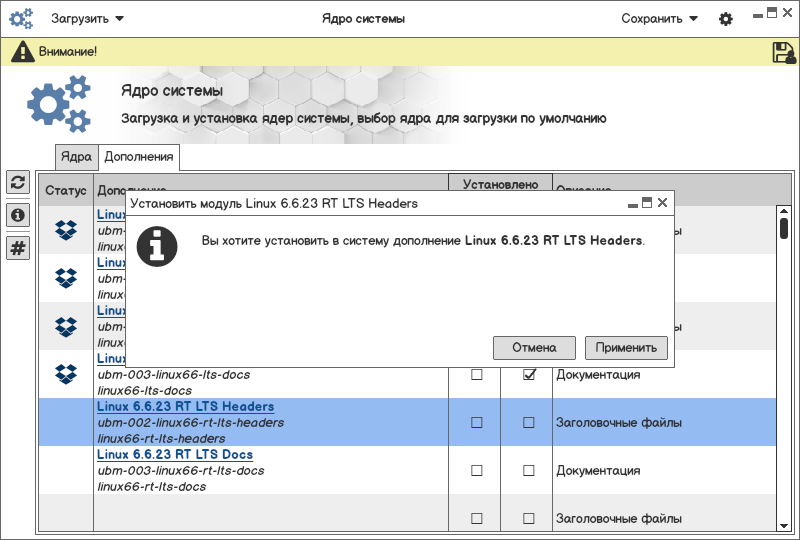Screen dimensions: 800x540
Task: Click Внимание! warning text
Action: [68, 52]
